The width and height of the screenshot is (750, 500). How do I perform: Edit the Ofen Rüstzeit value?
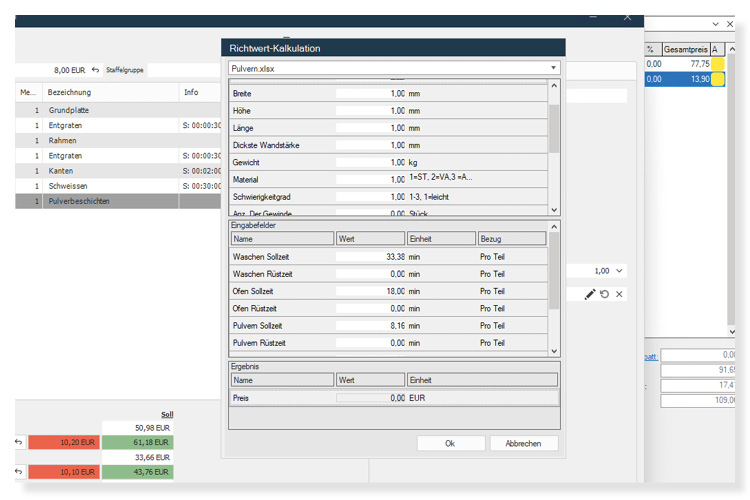[371, 309]
